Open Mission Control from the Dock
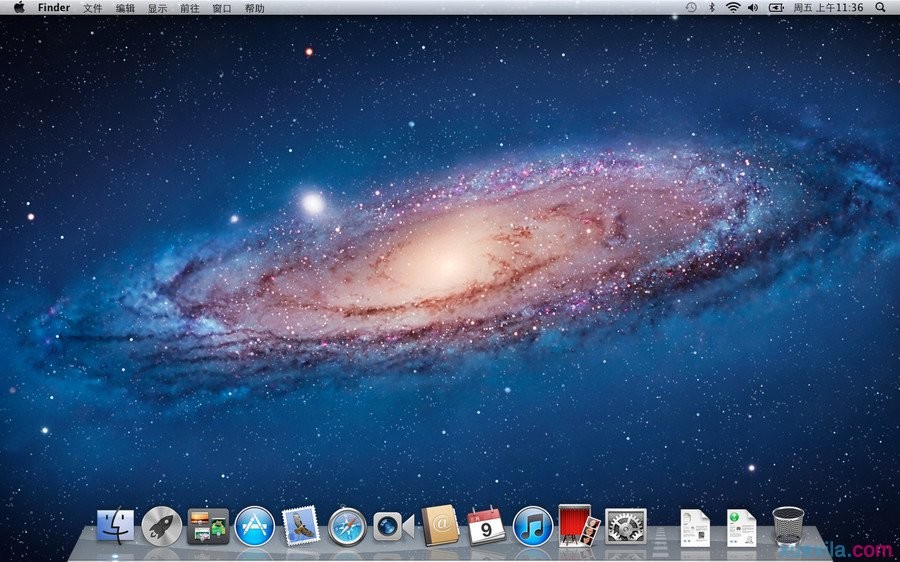900x562 pixels. (x=208, y=526)
